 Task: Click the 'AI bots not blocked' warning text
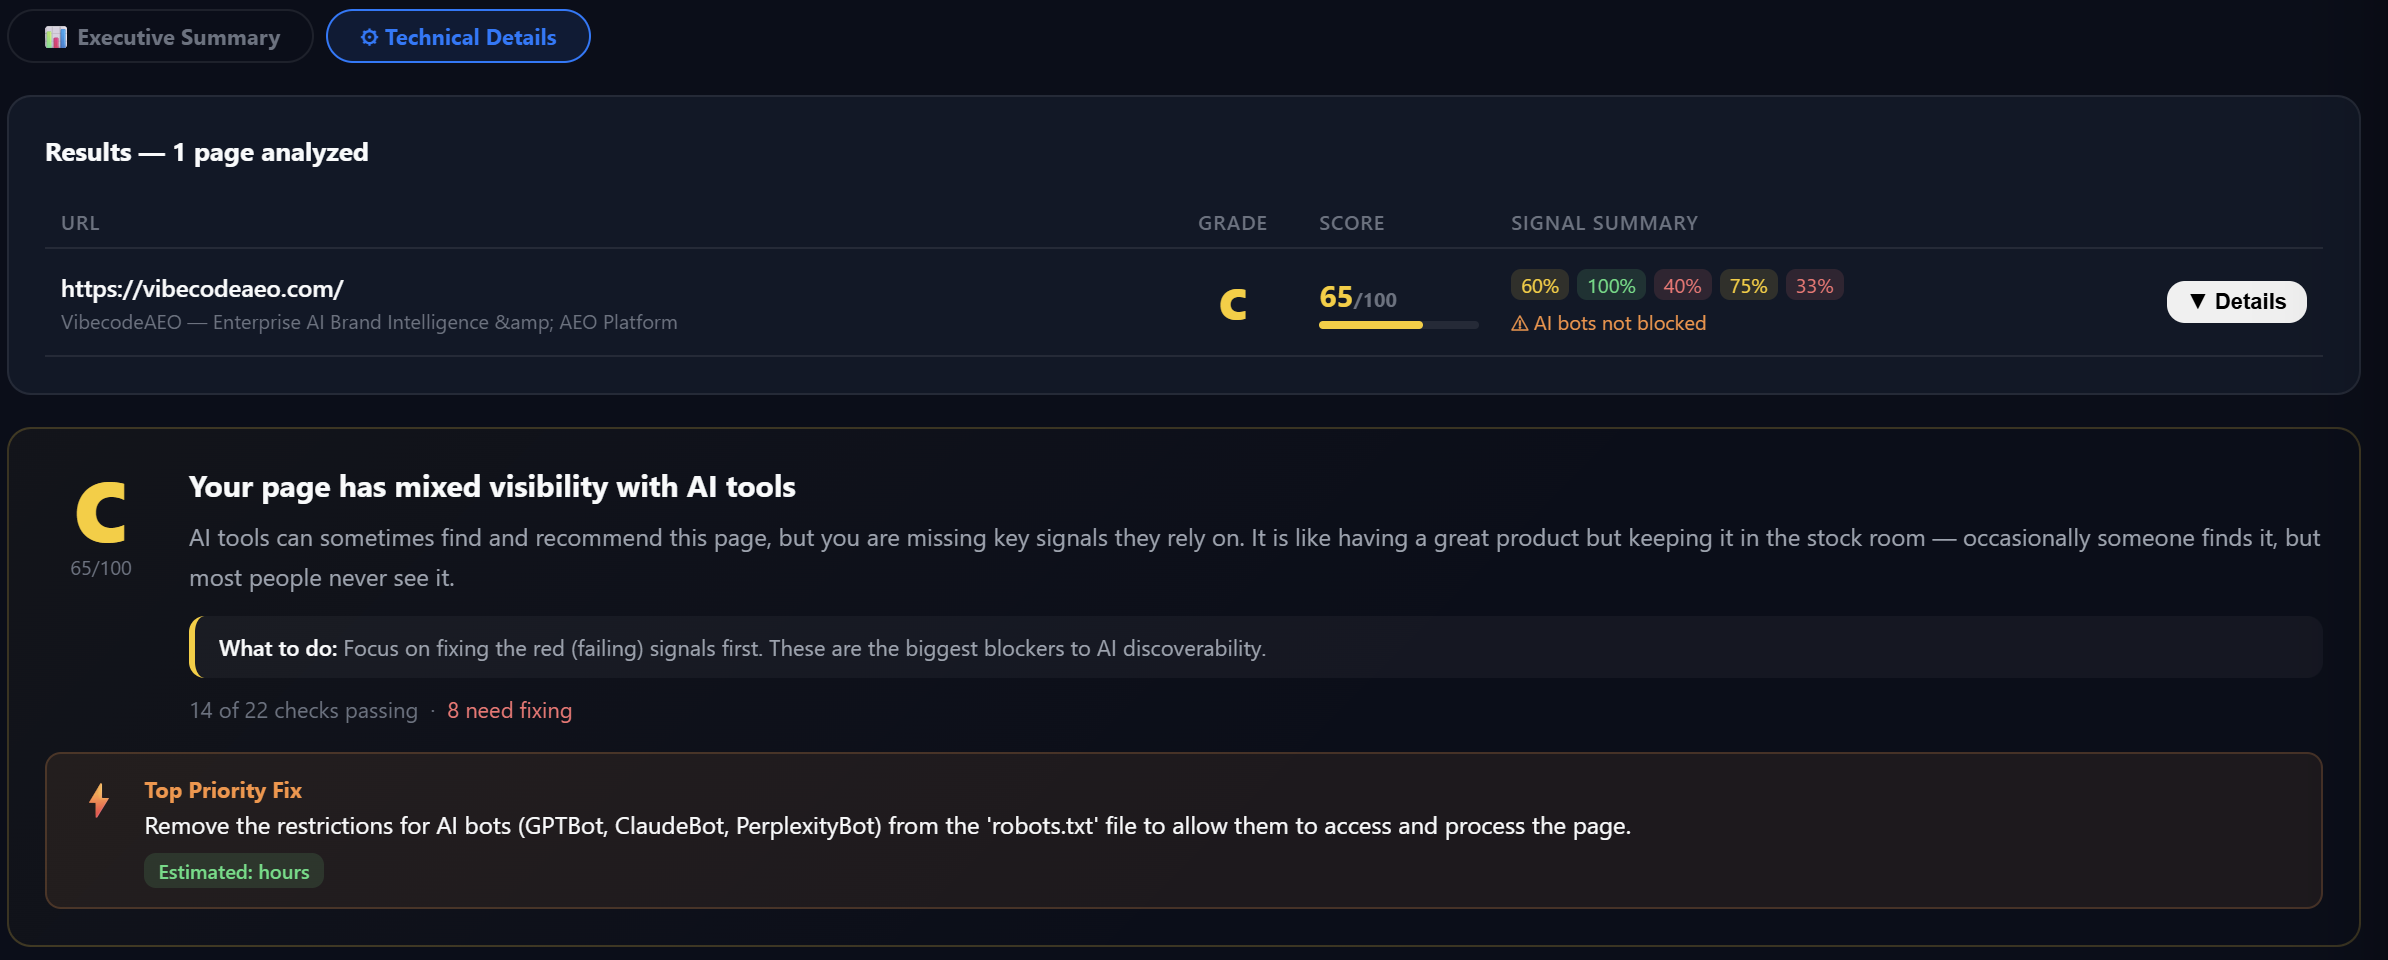click(1619, 324)
